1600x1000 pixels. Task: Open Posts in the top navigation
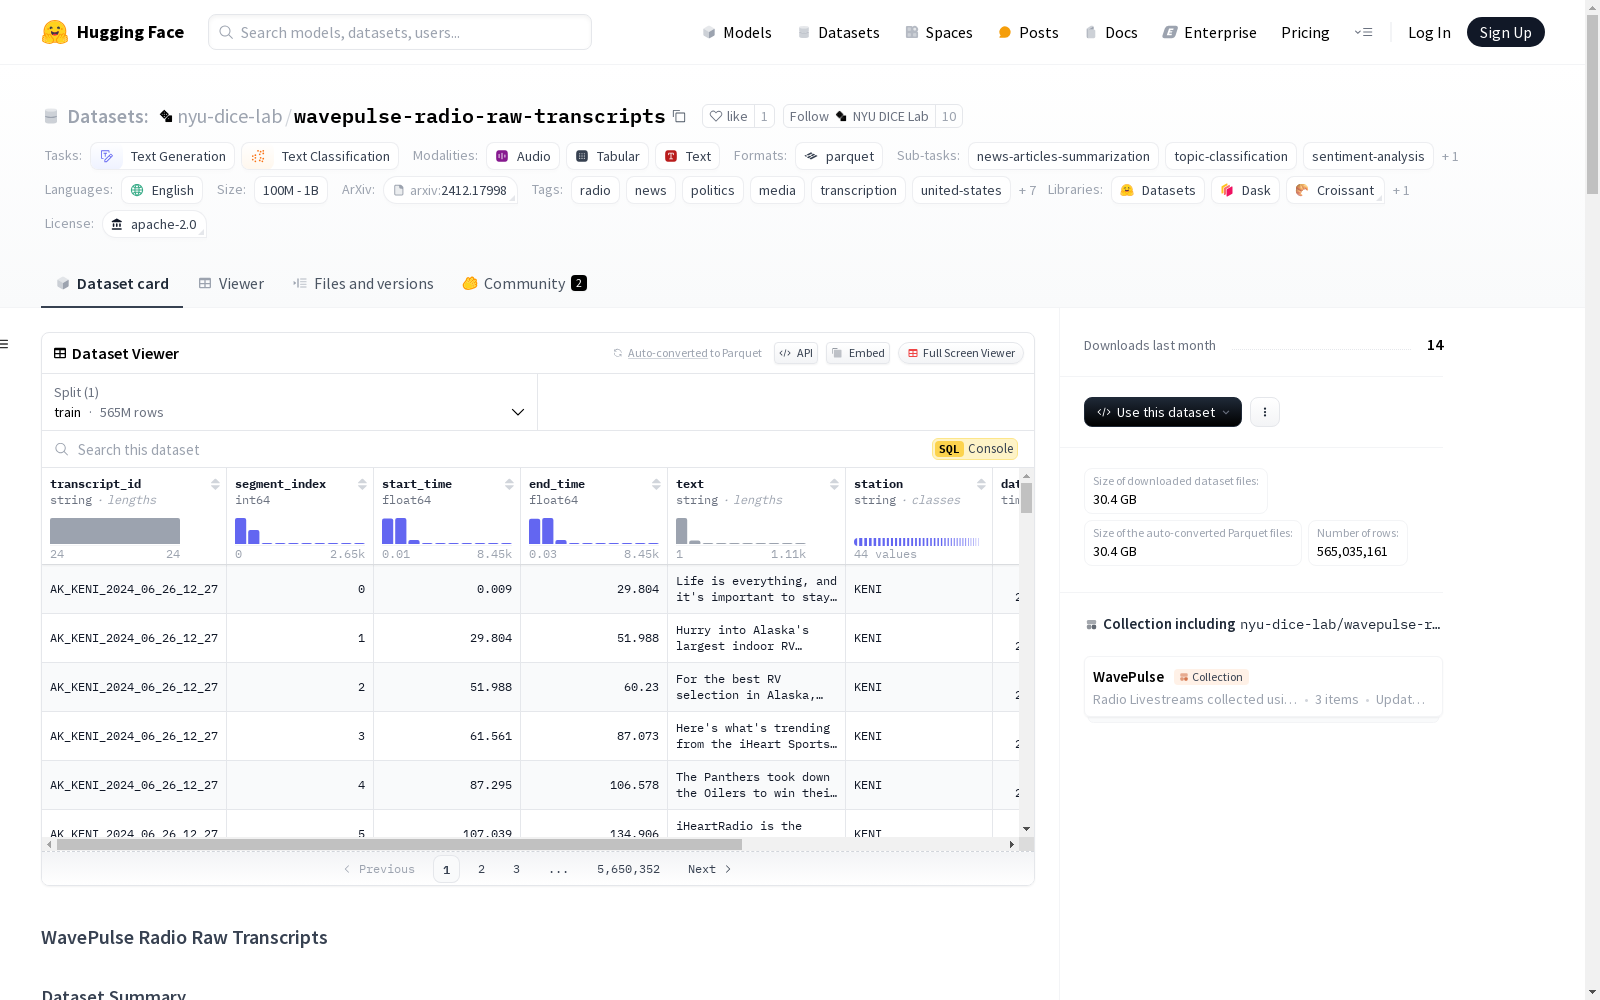[x=1028, y=32]
